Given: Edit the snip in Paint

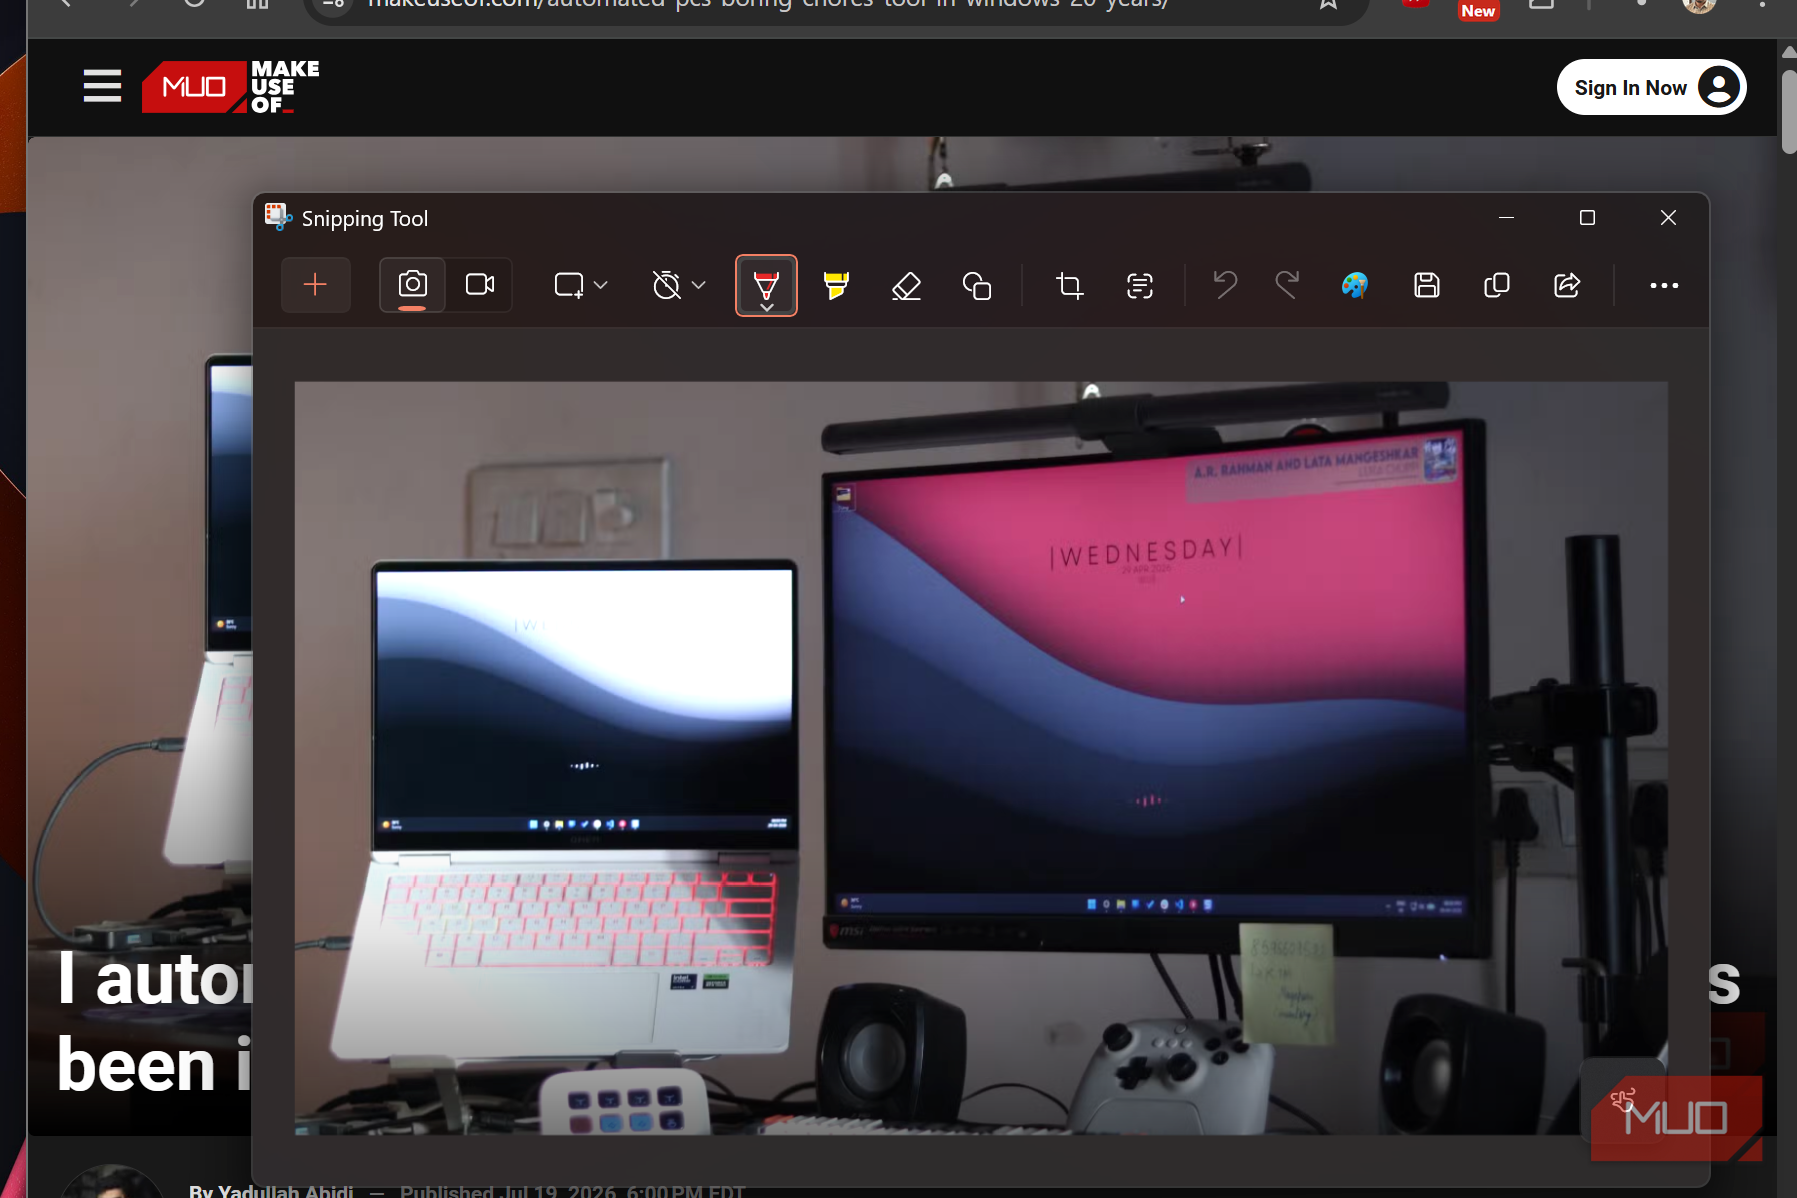Looking at the screenshot, I should (1355, 285).
